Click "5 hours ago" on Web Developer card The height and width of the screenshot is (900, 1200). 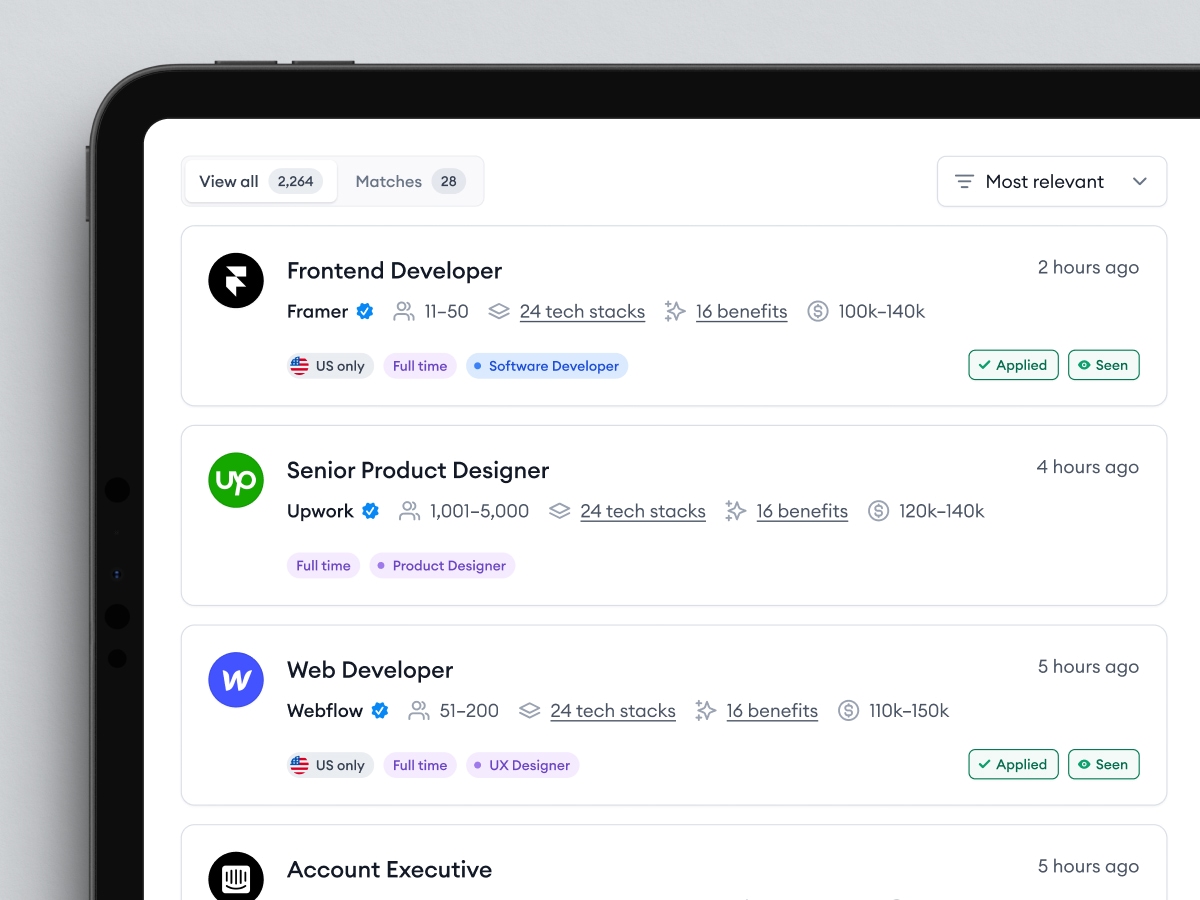[x=1088, y=667]
